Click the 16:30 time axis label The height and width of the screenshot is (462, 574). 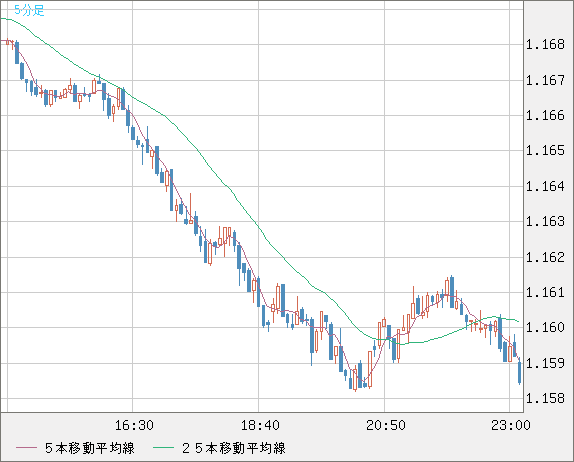(134, 425)
